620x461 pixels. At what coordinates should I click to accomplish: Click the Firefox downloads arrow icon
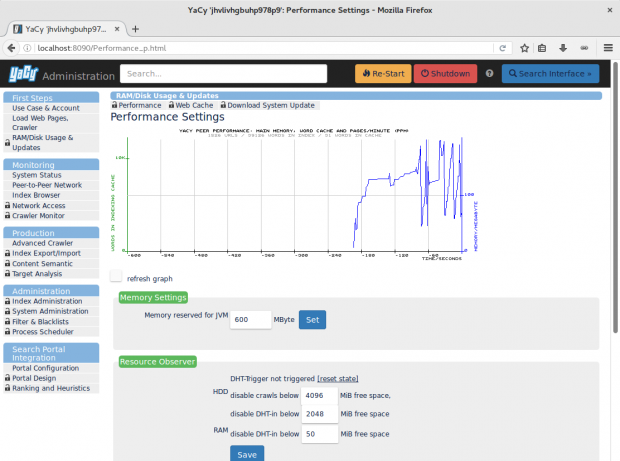click(564, 47)
